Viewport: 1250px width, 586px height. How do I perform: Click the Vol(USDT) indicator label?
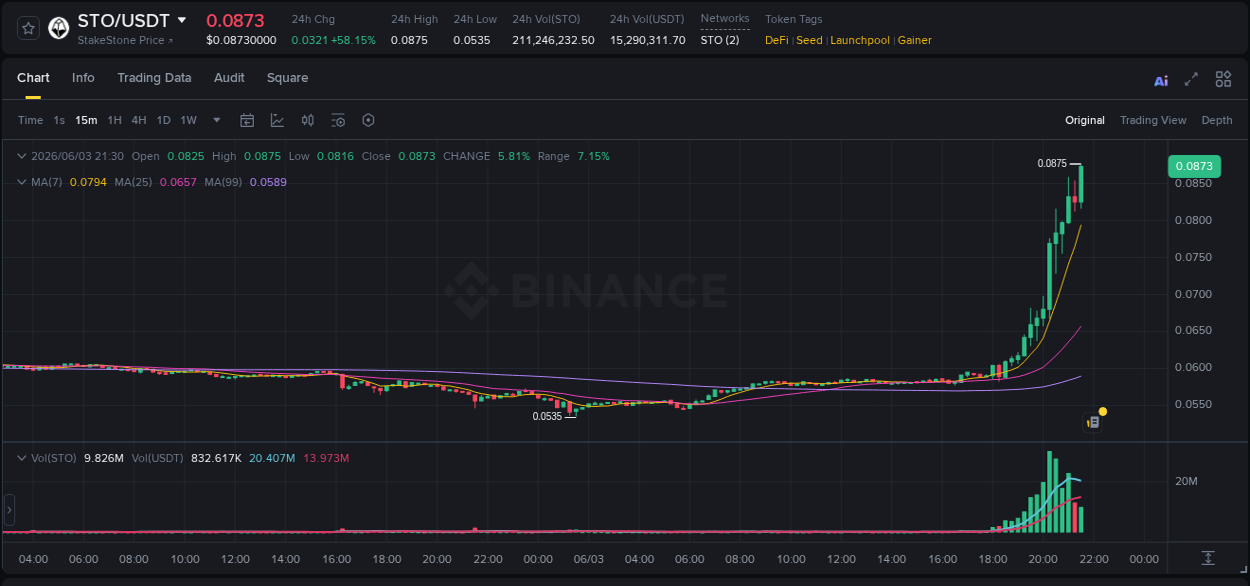[x=158, y=458]
